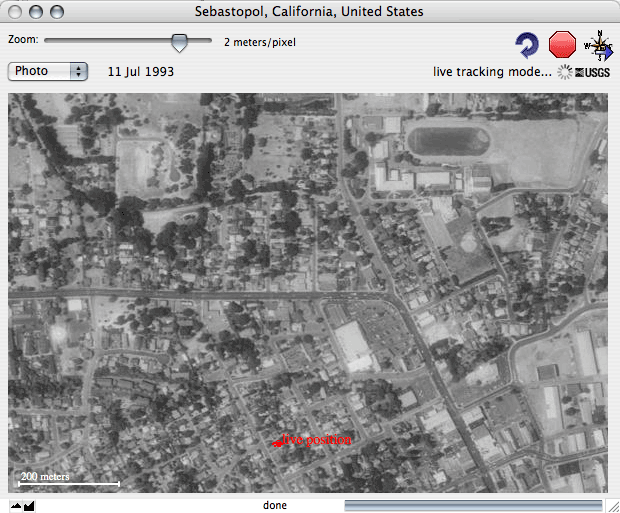Click the 200 meters scale bar
Screen dimensions: 620x513
(x=65, y=484)
